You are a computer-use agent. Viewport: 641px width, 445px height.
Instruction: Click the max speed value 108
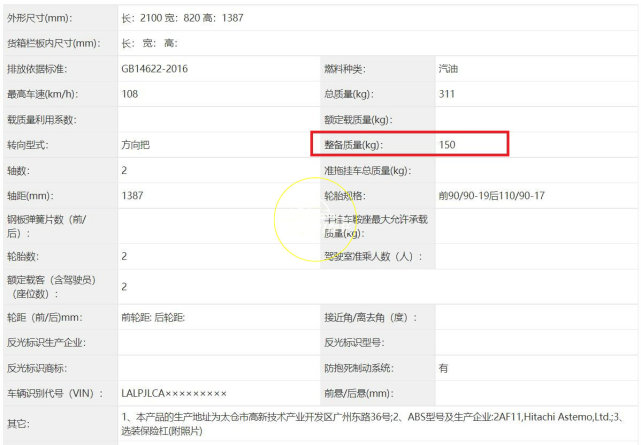(x=130, y=94)
